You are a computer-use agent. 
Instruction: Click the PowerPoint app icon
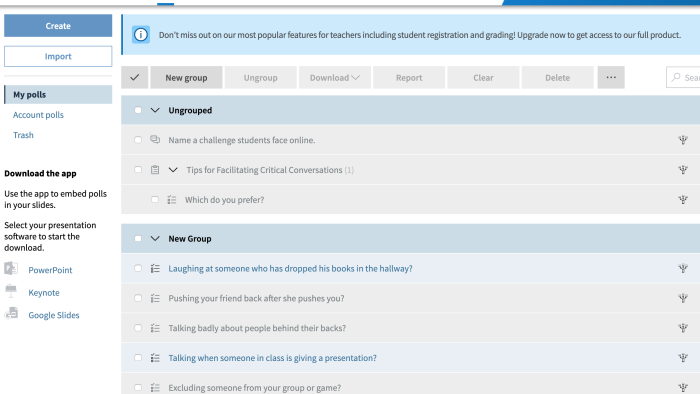click(11, 269)
